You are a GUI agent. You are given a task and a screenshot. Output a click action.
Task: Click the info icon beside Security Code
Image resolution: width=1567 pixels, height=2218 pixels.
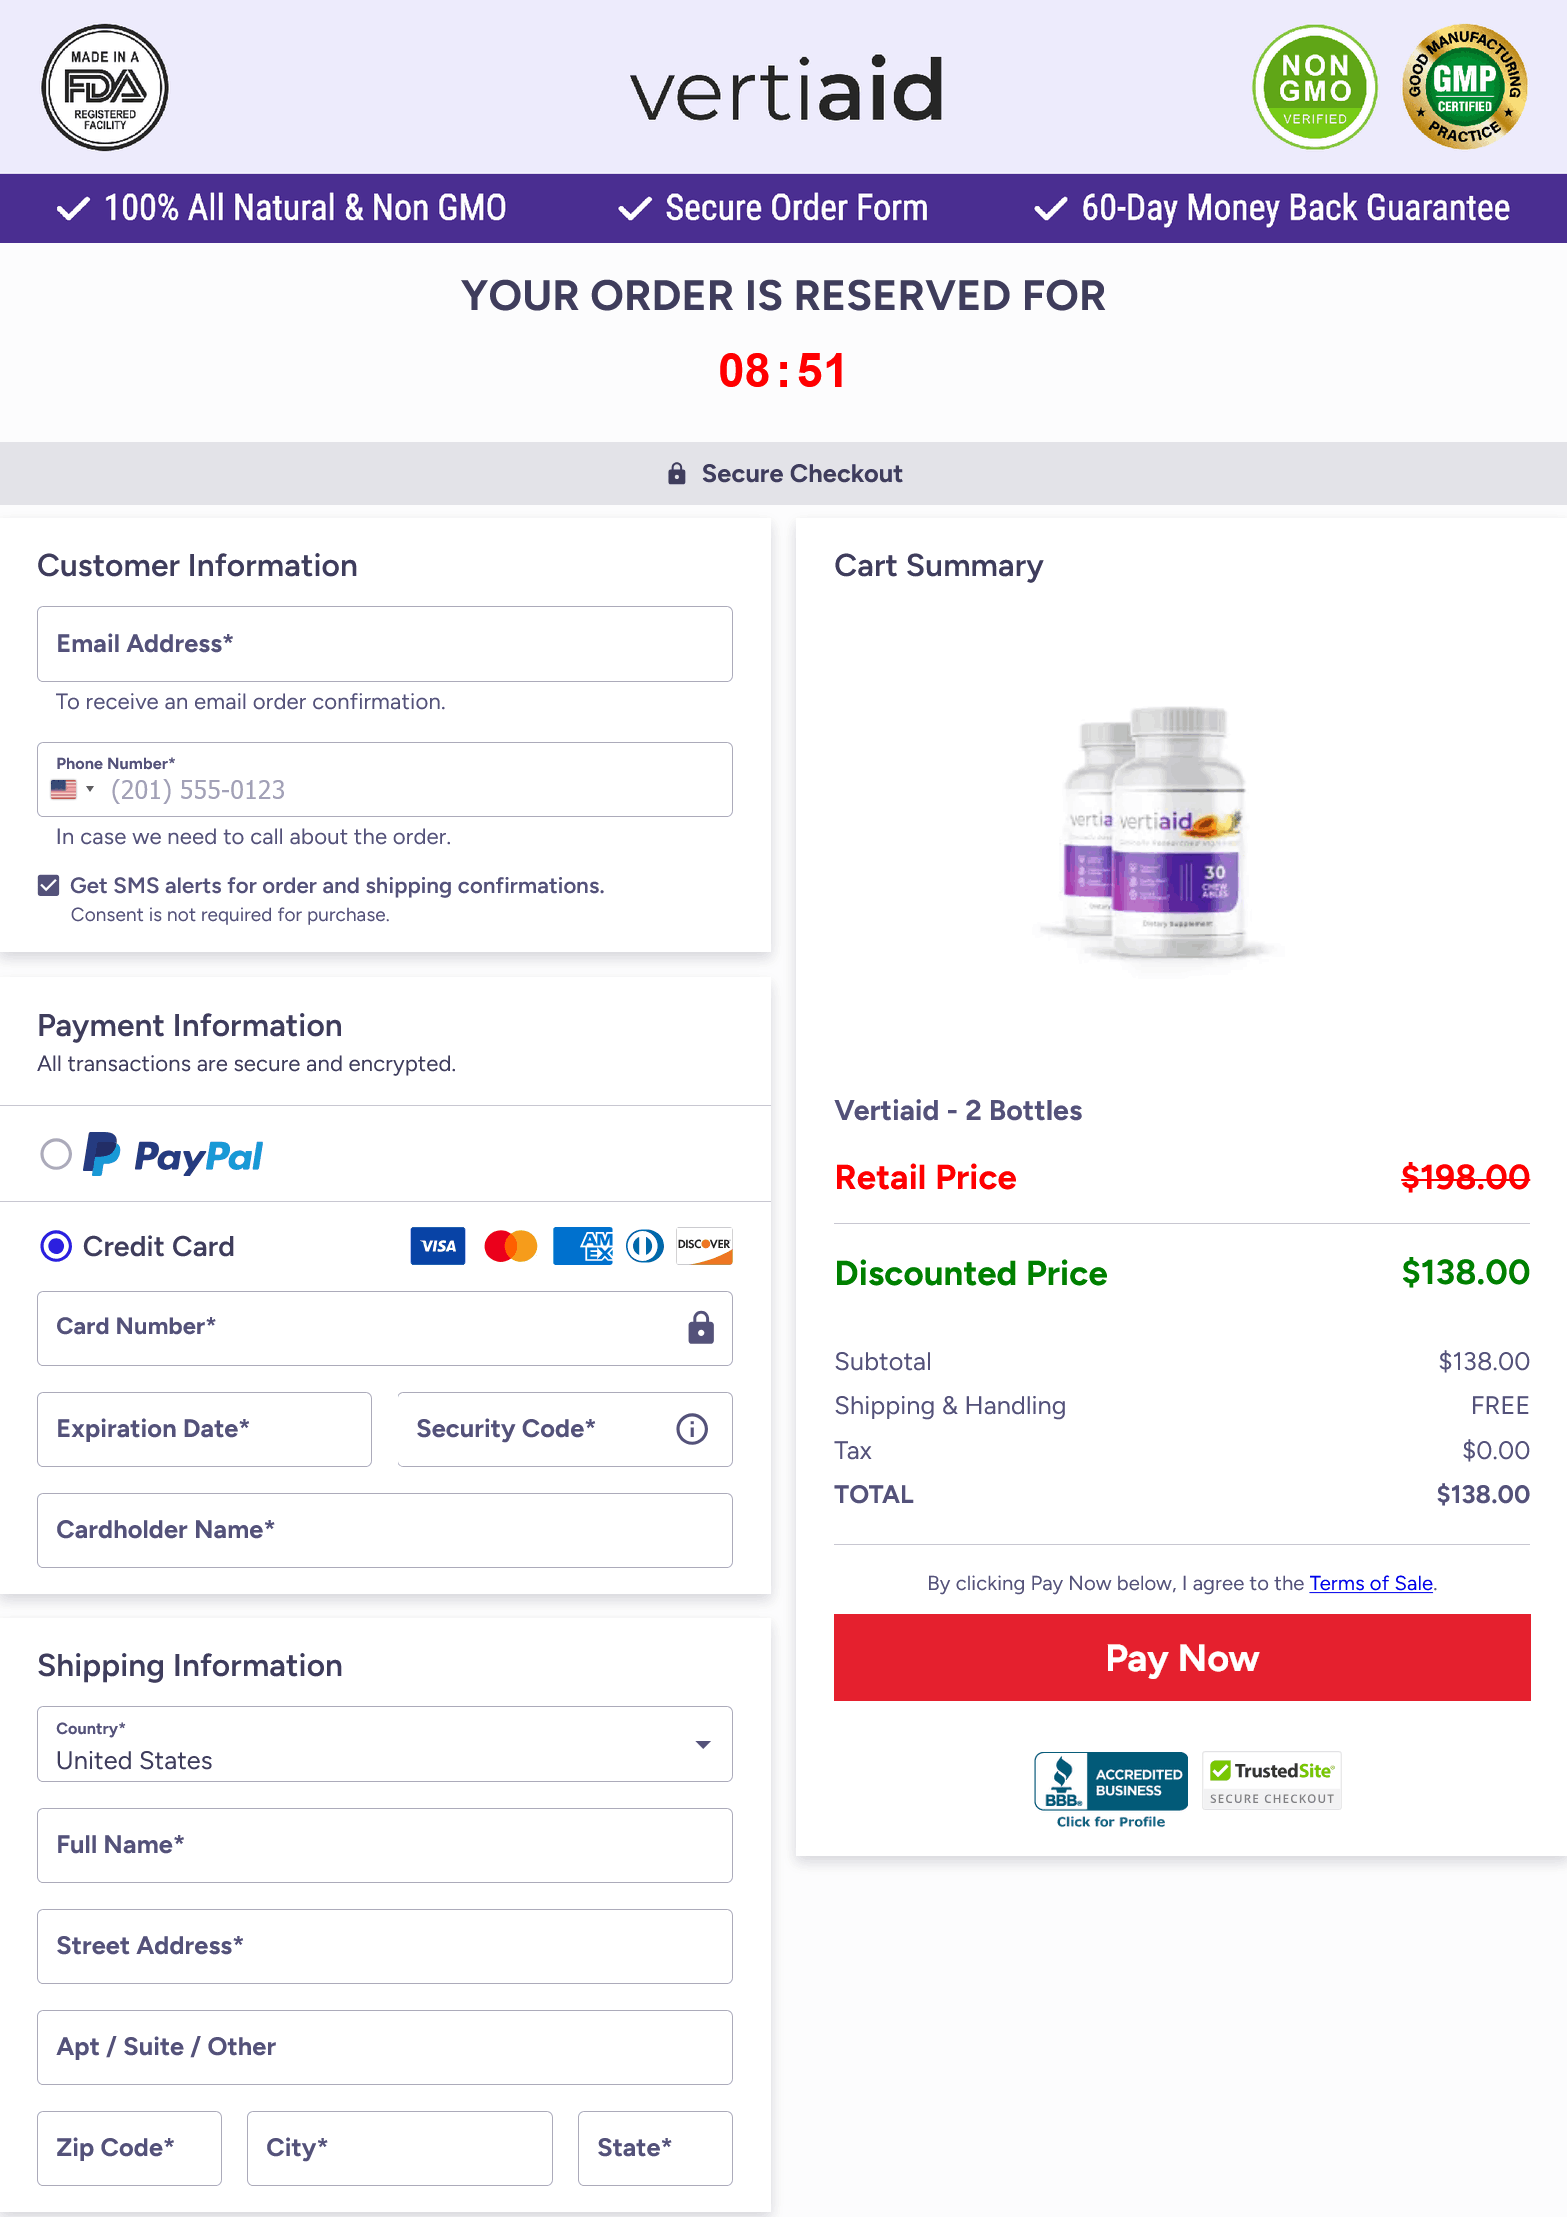(691, 1429)
